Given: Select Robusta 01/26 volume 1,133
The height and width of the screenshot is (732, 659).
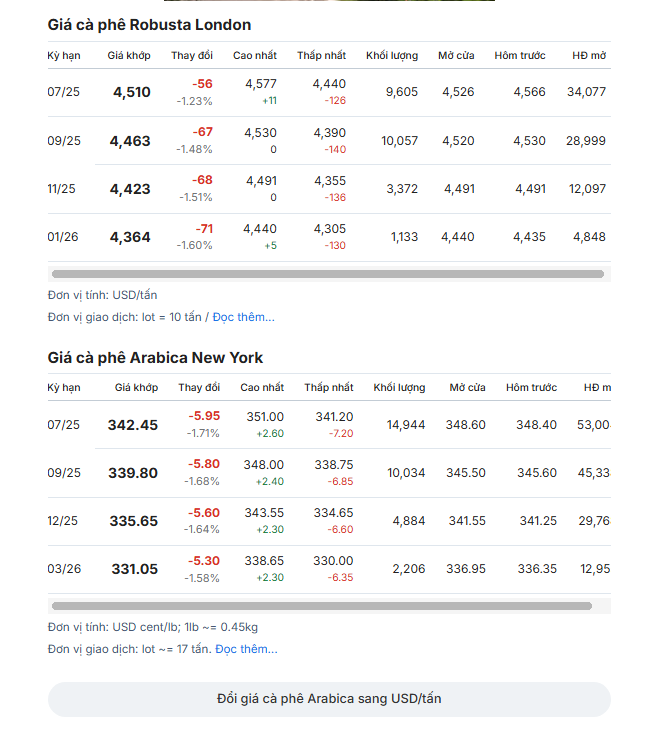Looking at the screenshot, I should pyautogui.click(x=405, y=237).
